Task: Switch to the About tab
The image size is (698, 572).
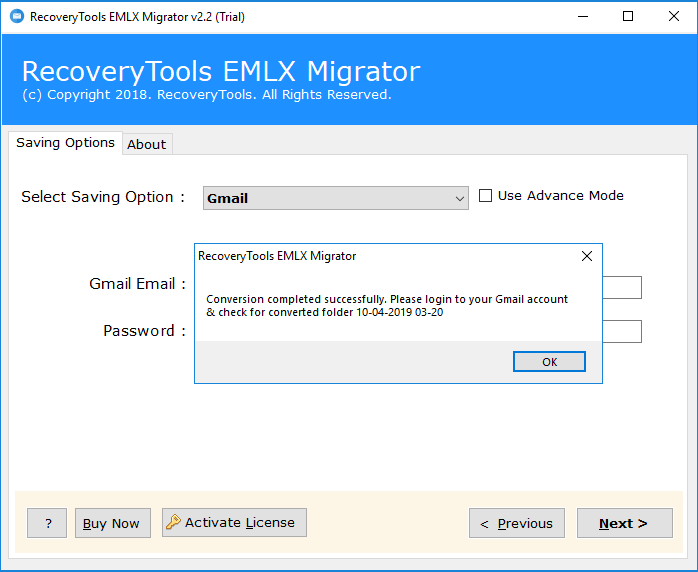Action: point(146,144)
